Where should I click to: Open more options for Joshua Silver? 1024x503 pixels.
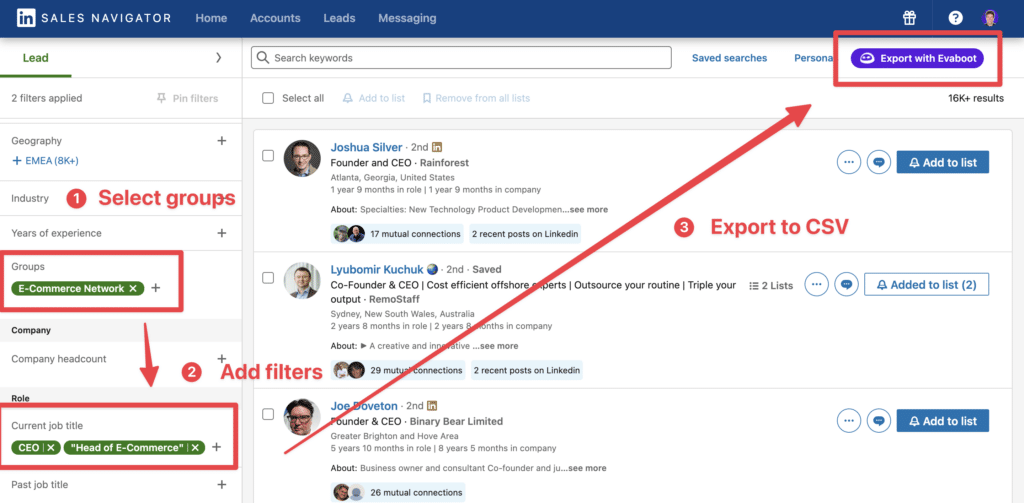848,162
